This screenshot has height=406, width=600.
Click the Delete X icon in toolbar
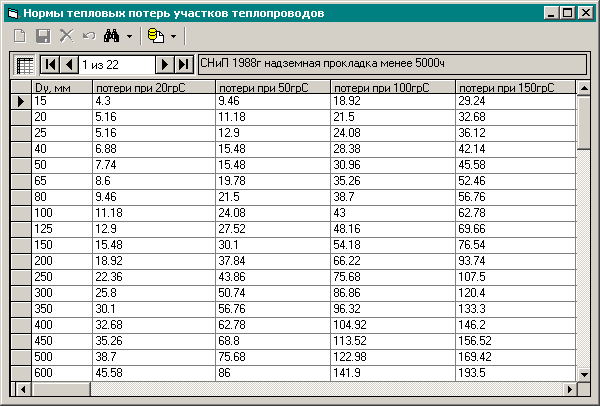click(66, 36)
